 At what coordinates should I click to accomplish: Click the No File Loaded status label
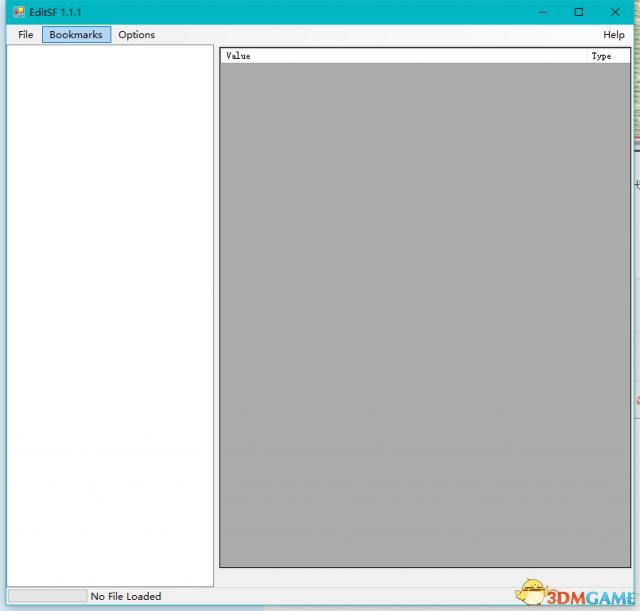[126, 596]
